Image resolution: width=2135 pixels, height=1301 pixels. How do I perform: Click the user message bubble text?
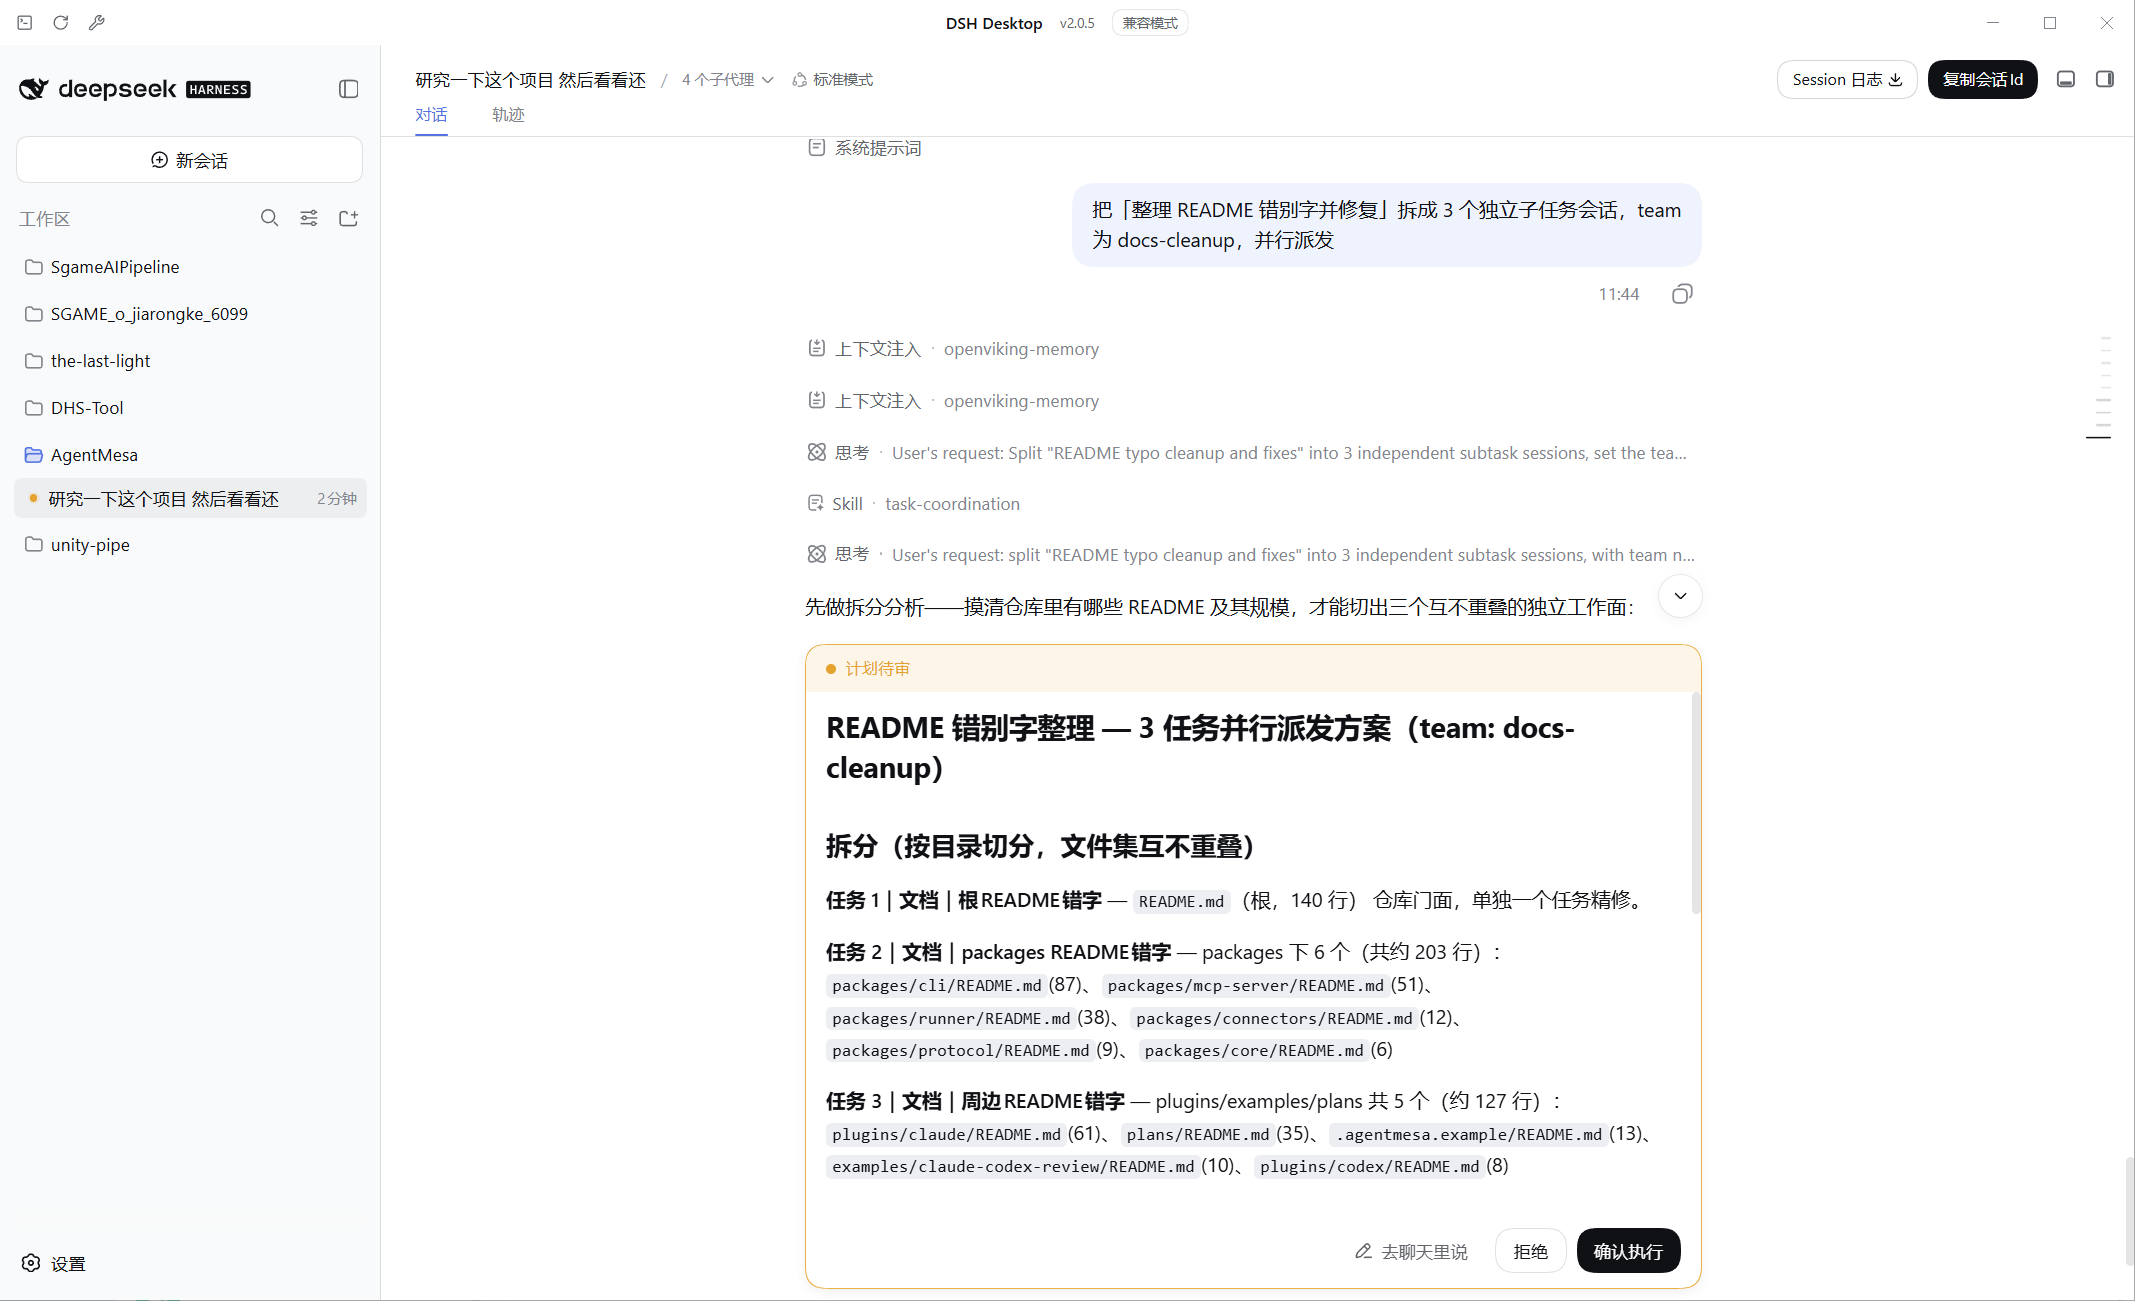[1386, 225]
